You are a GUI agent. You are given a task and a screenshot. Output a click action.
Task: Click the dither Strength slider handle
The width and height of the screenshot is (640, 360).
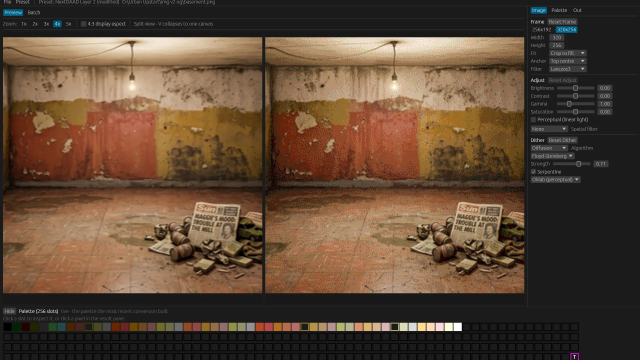578,164
